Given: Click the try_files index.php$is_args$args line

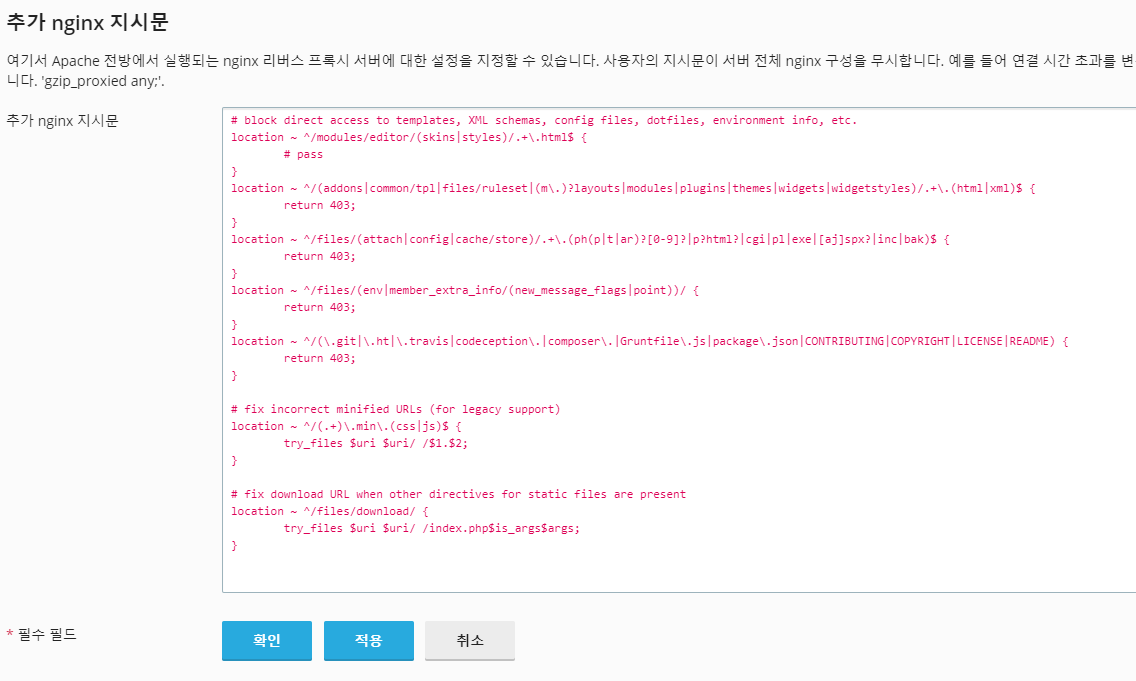Looking at the screenshot, I should pos(432,528).
